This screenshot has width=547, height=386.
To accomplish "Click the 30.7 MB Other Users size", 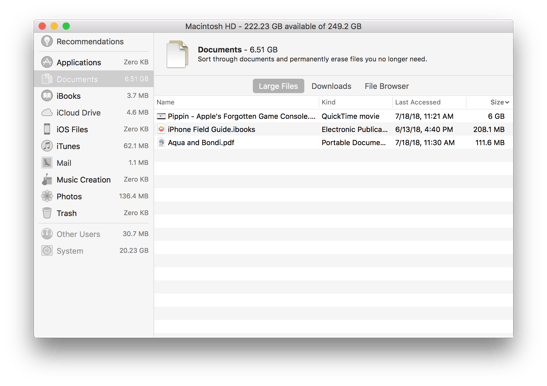I will click(135, 234).
